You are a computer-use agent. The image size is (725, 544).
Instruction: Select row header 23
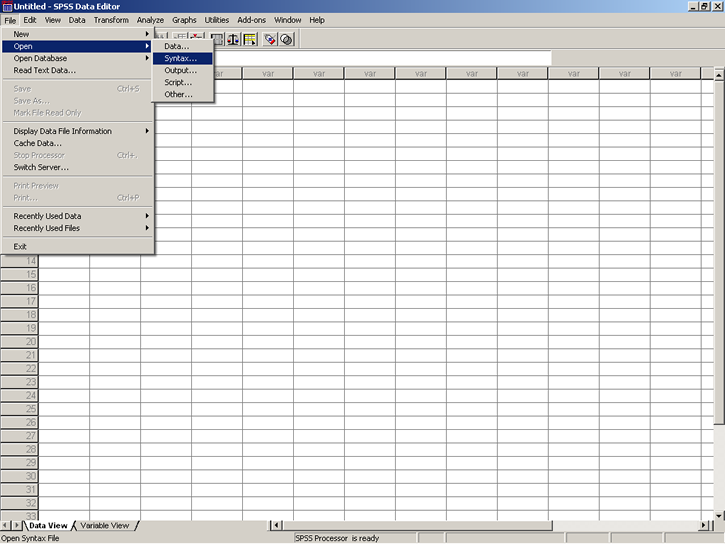click(x=19, y=382)
